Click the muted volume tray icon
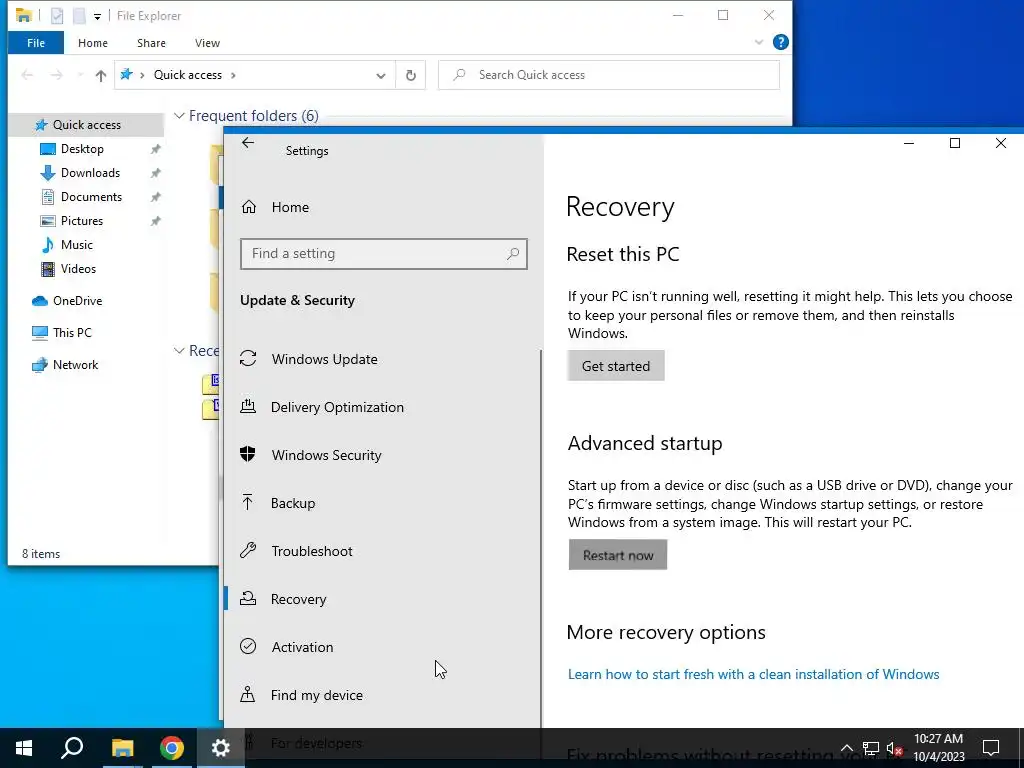The width and height of the screenshot is (1024, 768). (895, 748)
